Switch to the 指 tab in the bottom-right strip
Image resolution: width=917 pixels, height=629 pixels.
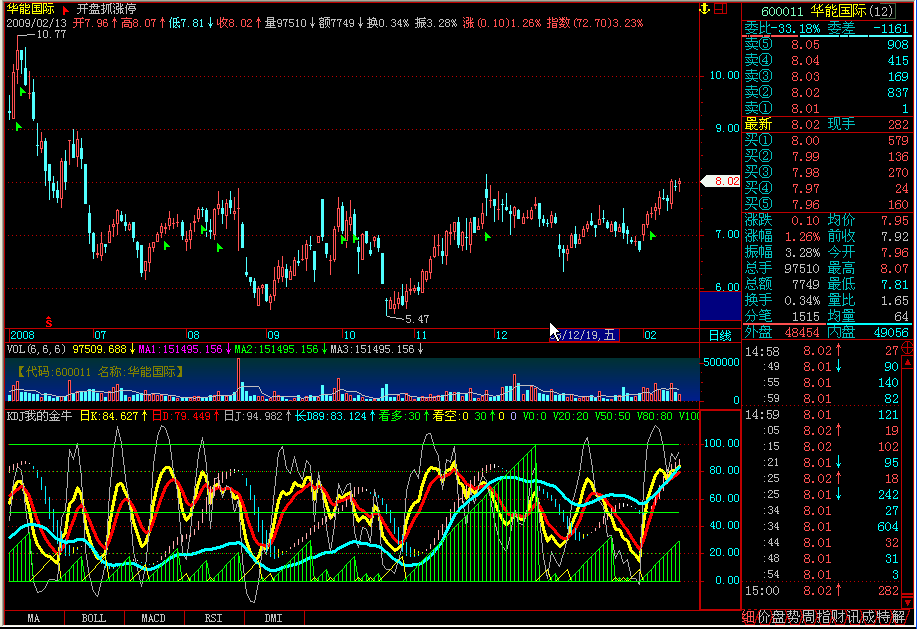[x=822, y=617]
